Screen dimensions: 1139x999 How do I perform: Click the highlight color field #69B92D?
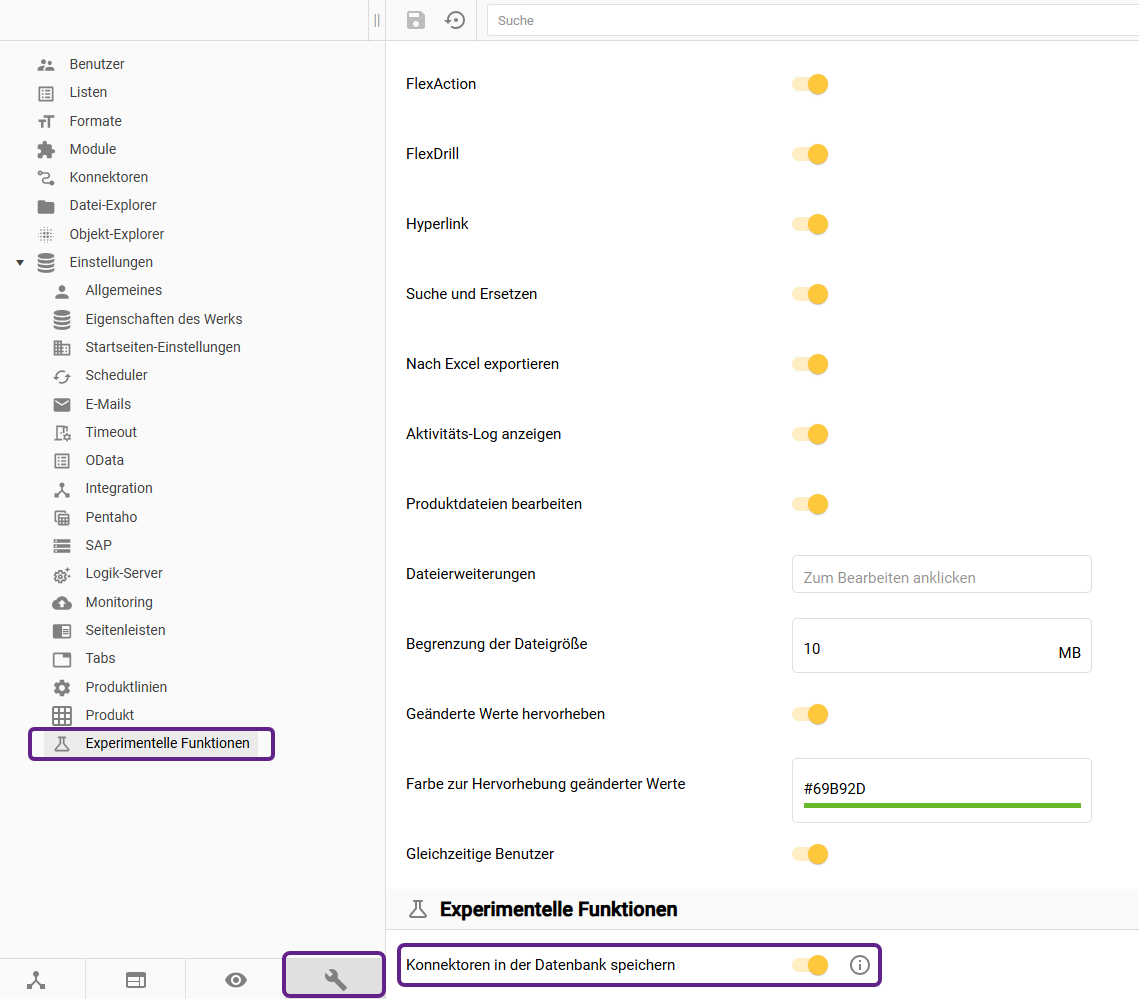[941, 789]
